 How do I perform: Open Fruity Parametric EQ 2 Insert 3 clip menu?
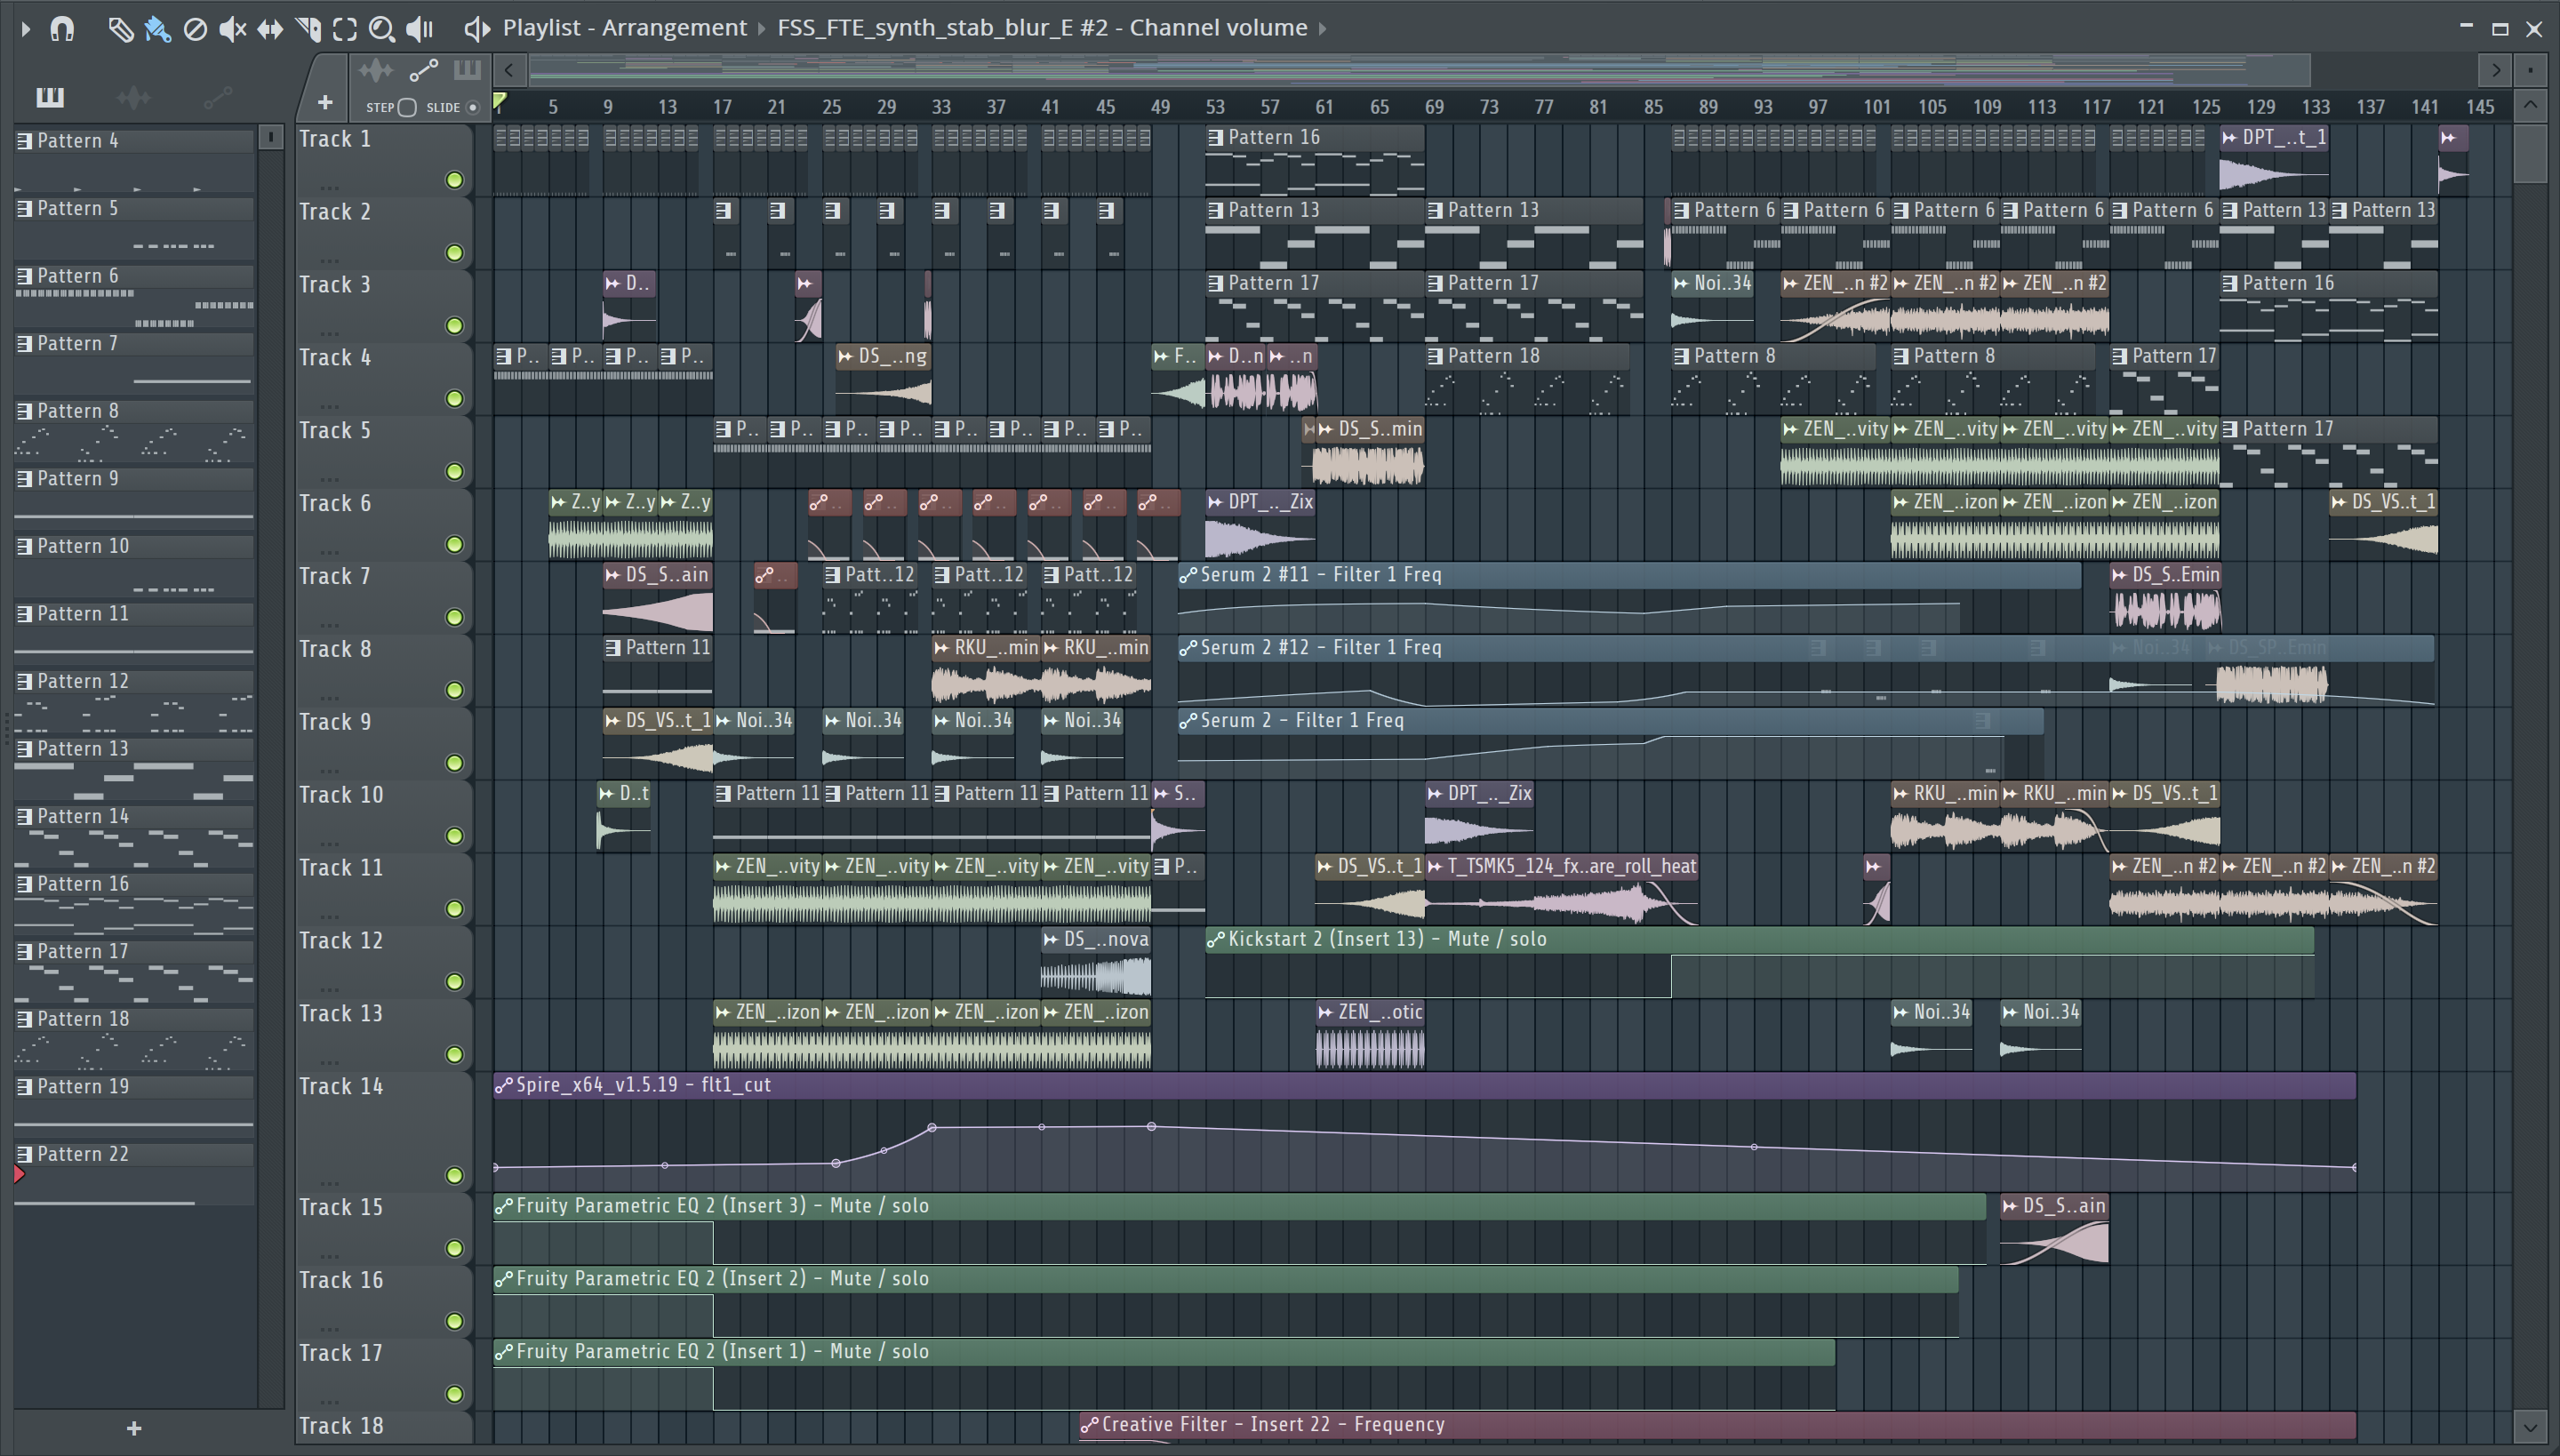click(504, 1207)
